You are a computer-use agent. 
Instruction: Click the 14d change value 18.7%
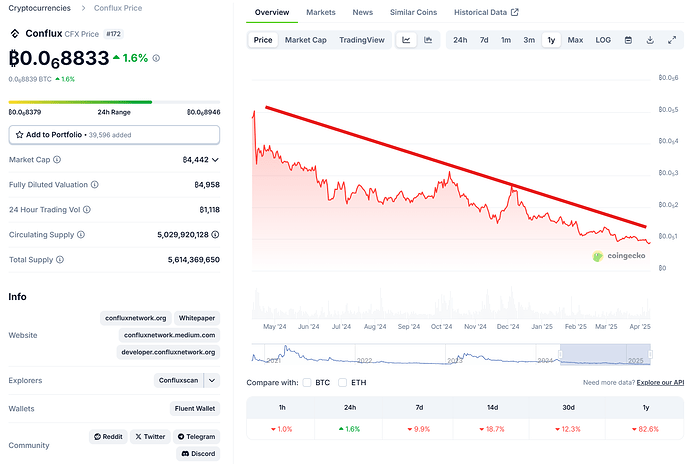coord(492,429)
